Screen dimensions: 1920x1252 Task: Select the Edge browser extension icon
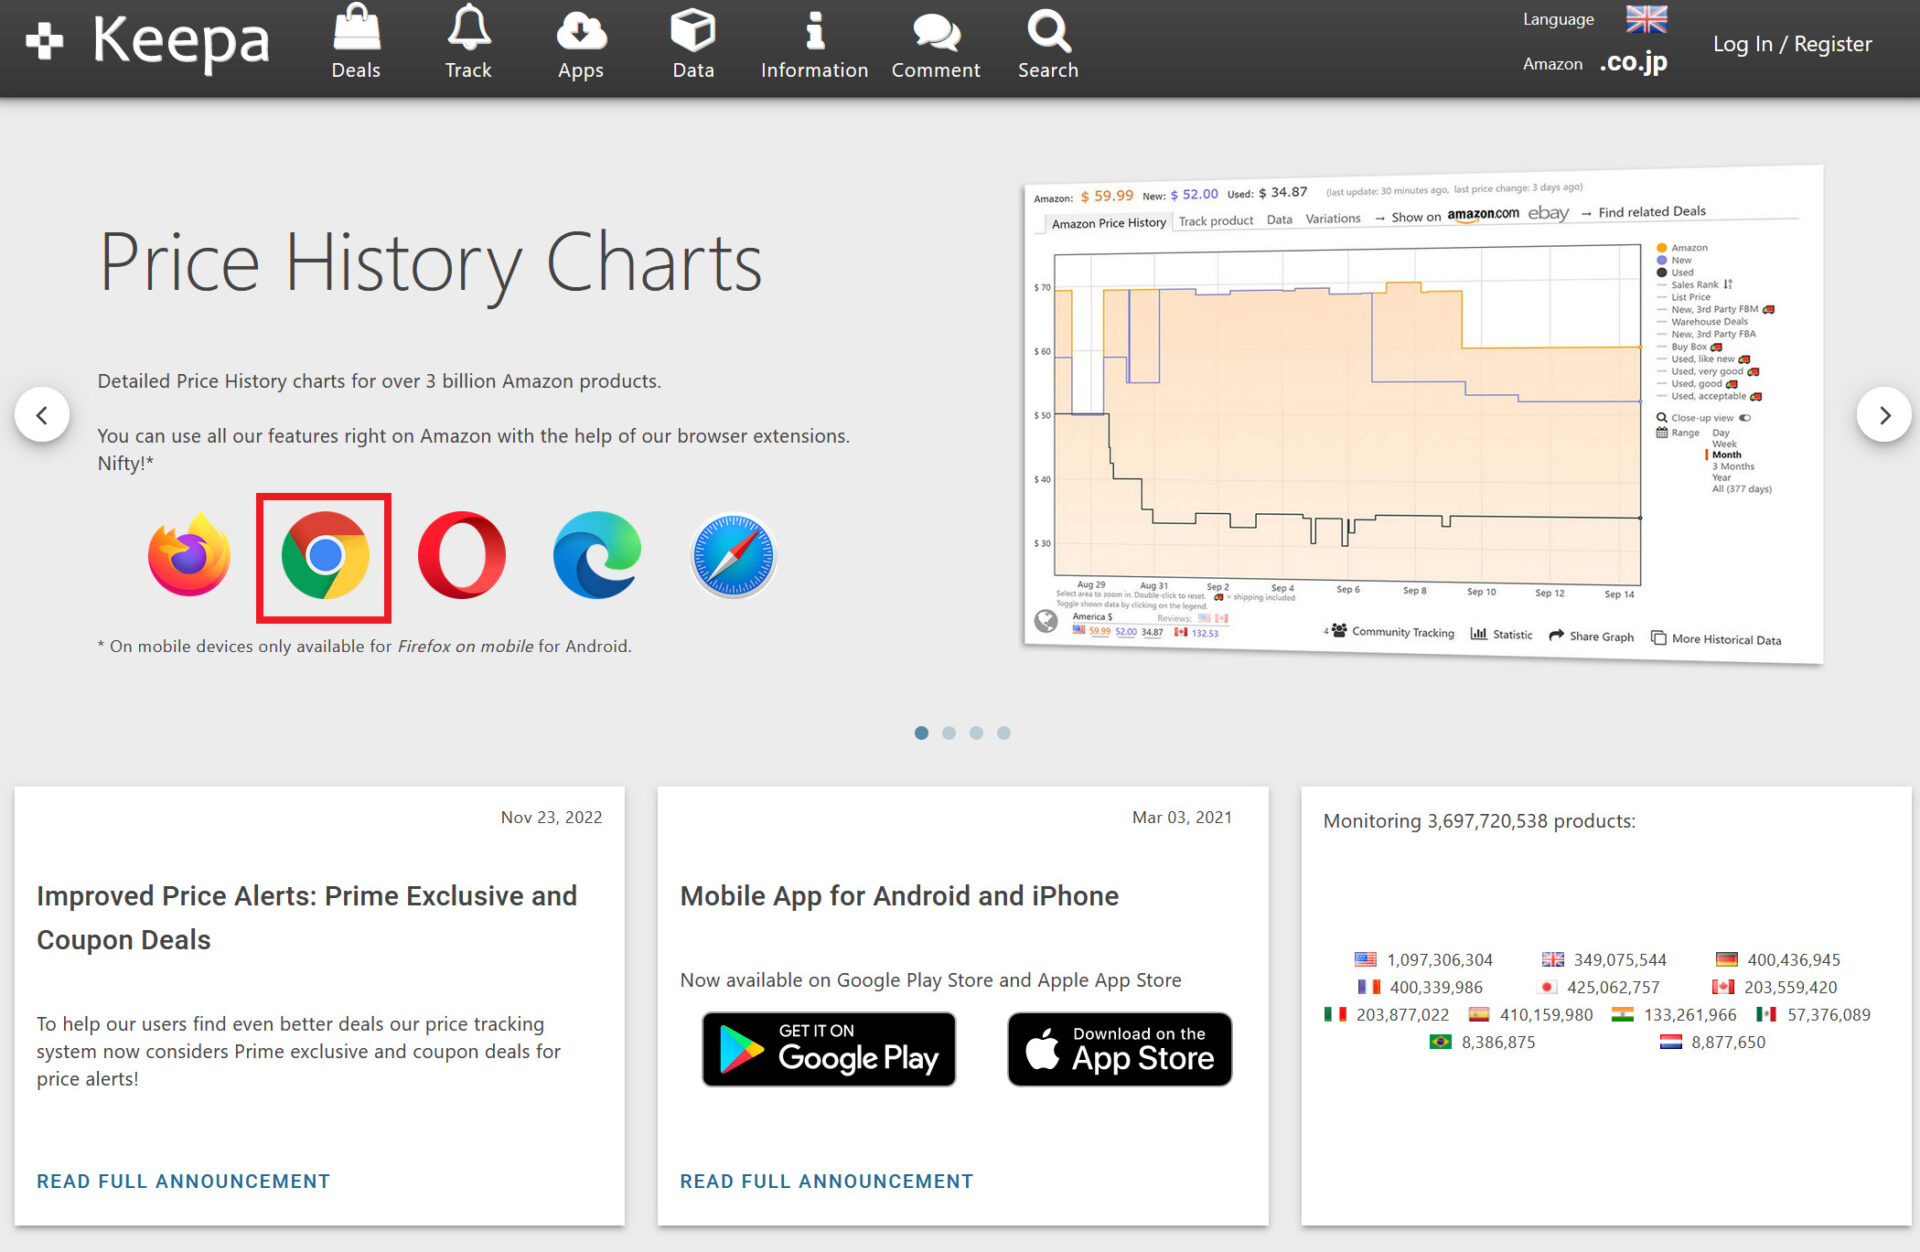[x=597, y=555]
